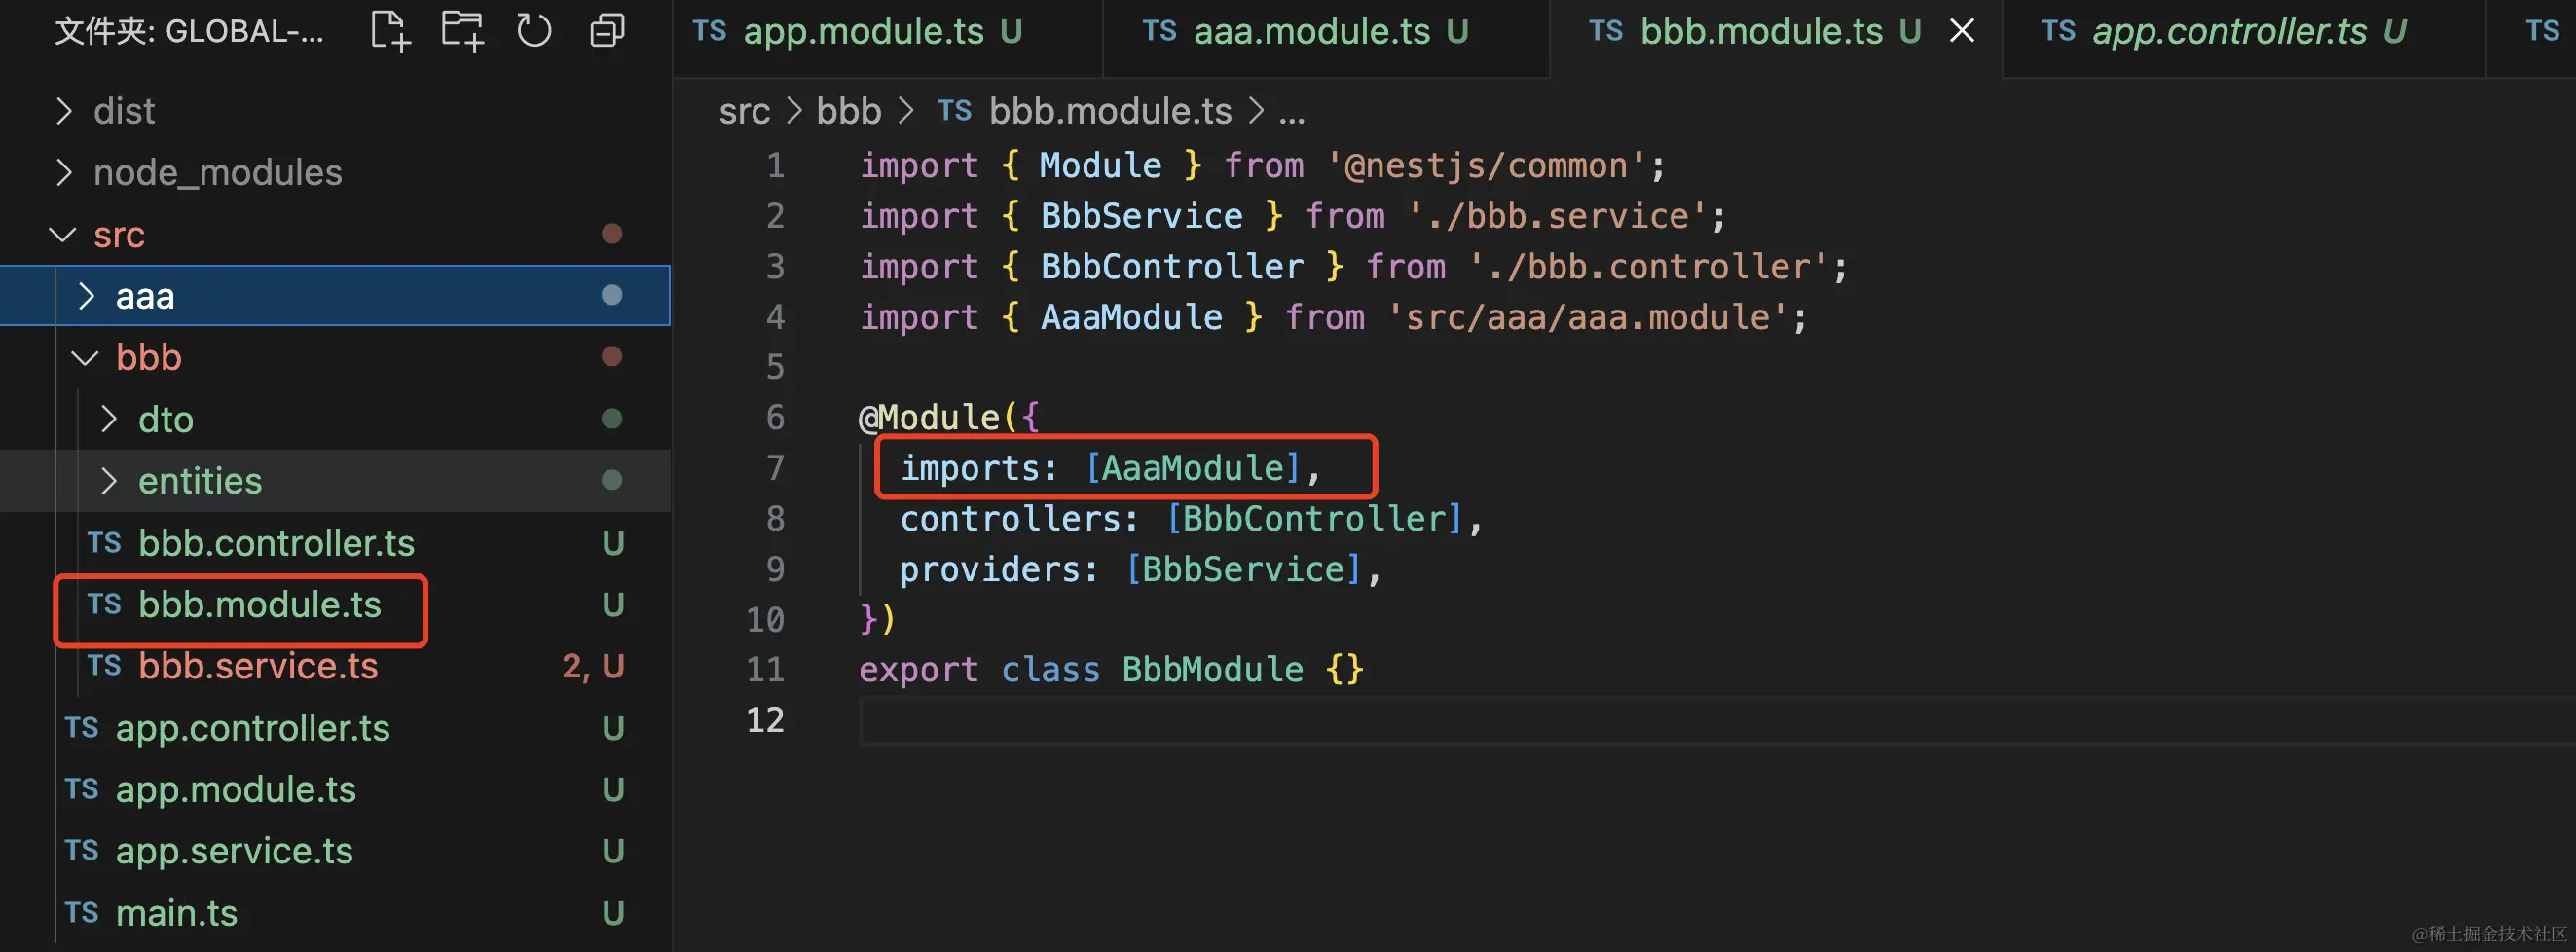Collapse all folders in explorer
This screenshot has height=952, width=2576.
(607, 31)
